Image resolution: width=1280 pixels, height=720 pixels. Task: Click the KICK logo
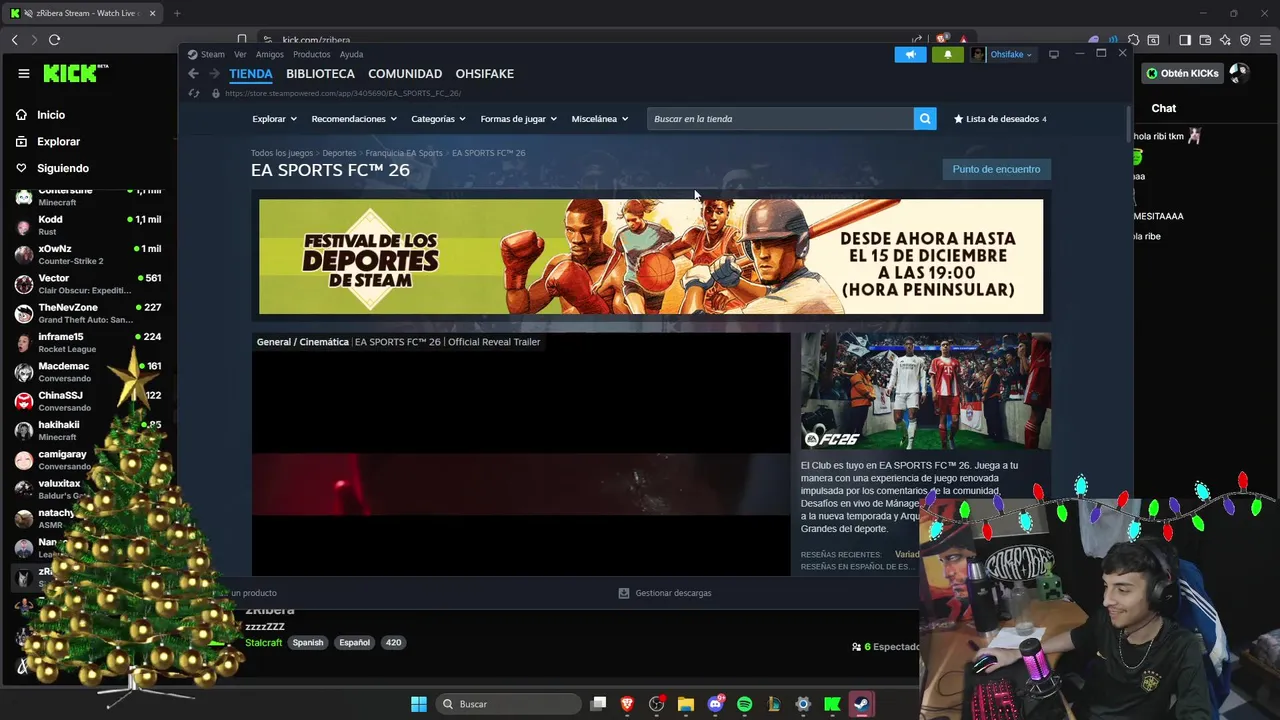(x=75, y=73)
